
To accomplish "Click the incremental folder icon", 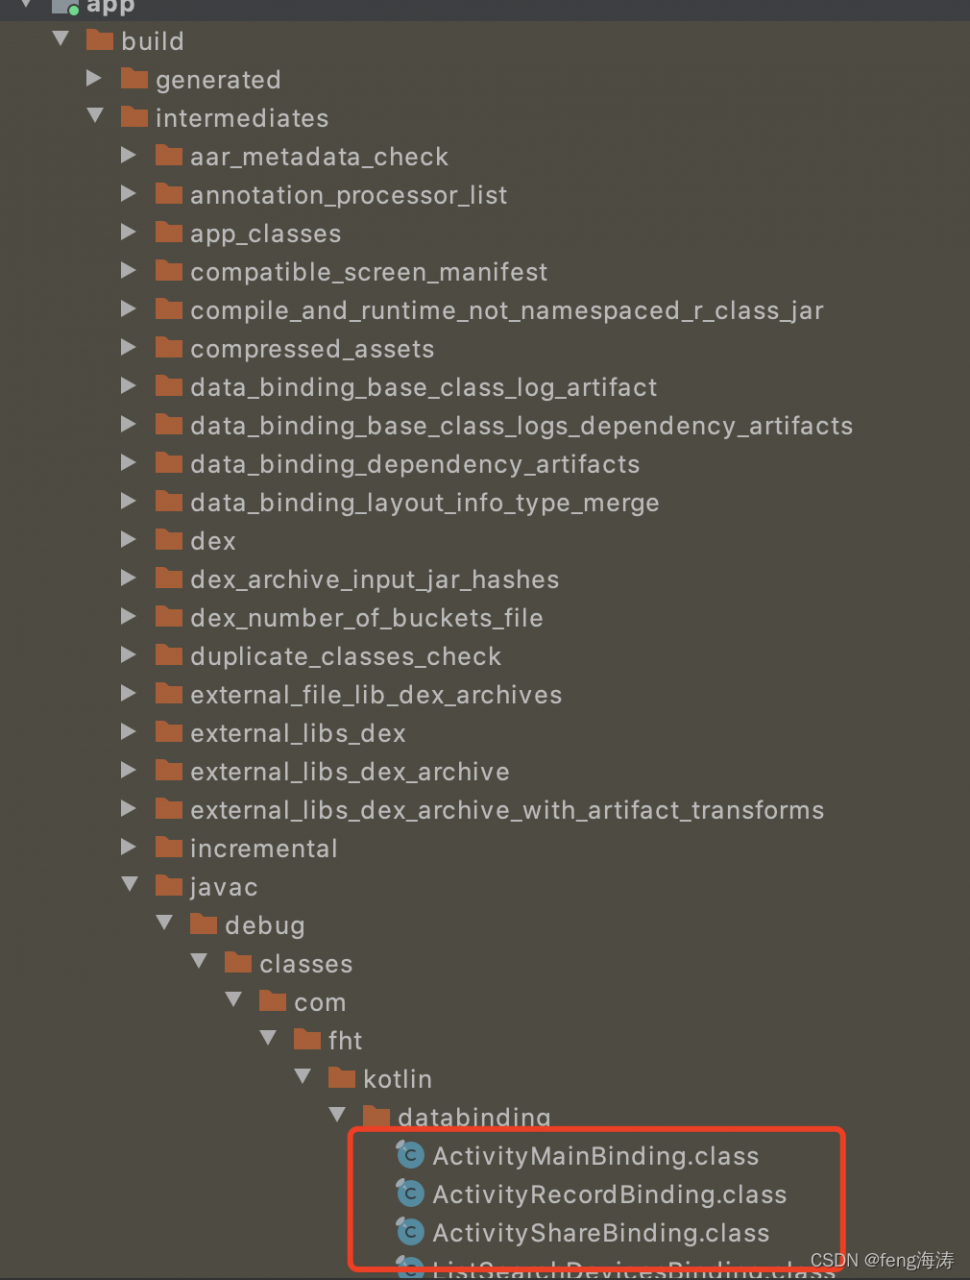I will click(169, 848).
